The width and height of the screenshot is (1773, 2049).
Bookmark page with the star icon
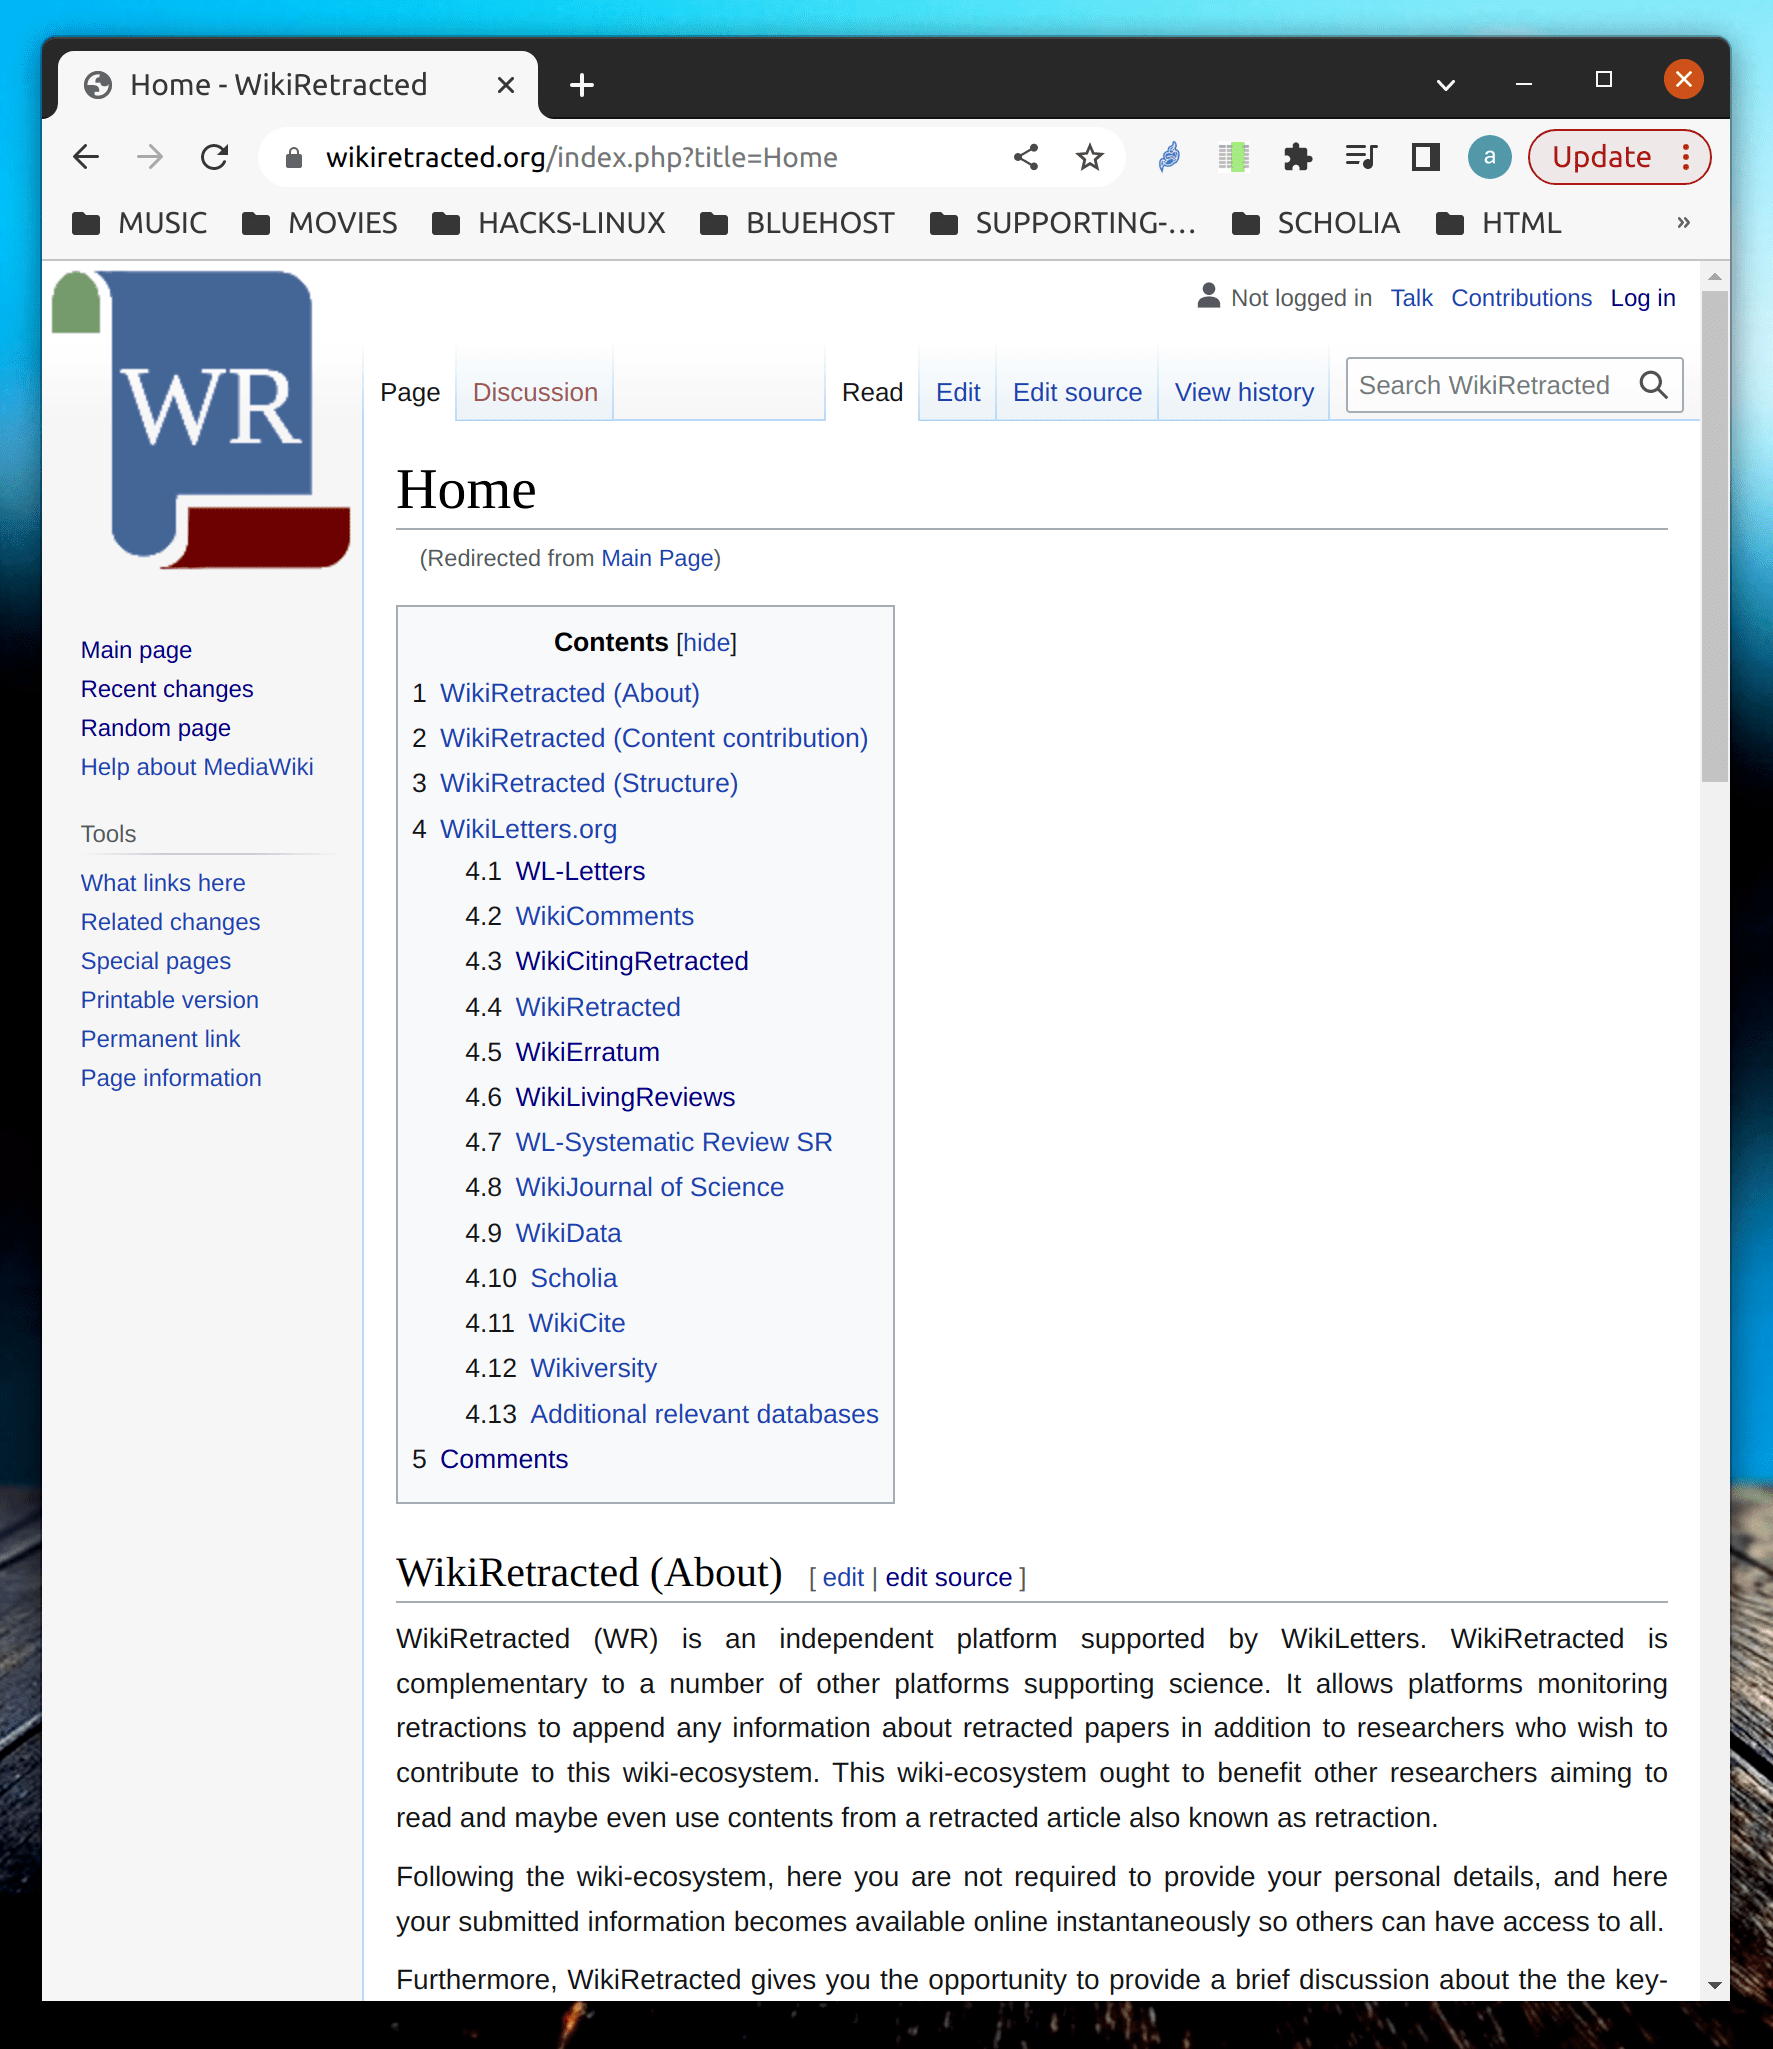click(1089, 157)
